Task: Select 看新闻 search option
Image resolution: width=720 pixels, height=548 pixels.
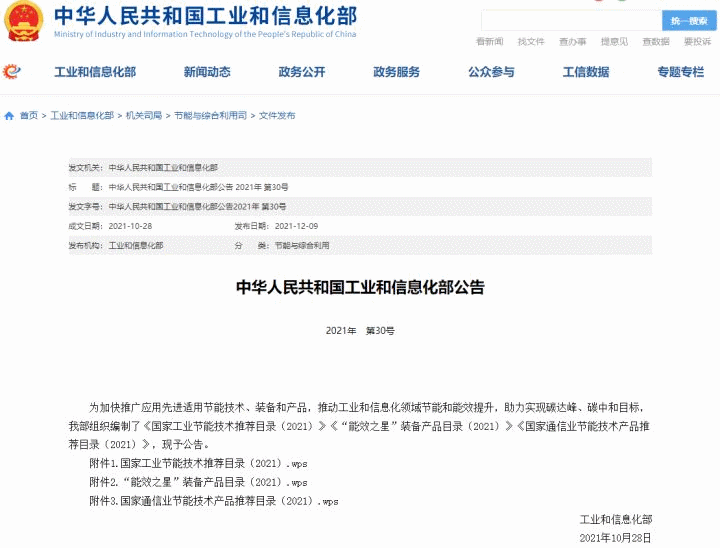Action: click(489, 42)
